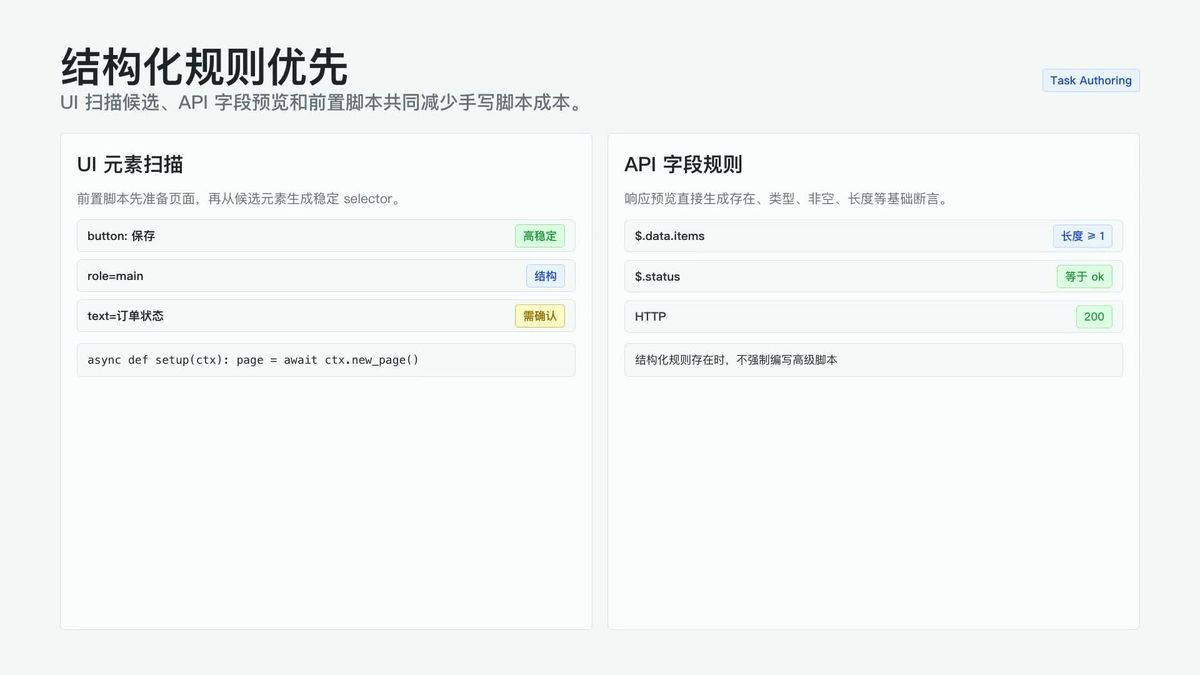The height and width of the screenshot is (675, 1200).
Task: Click the 高稳定 tag
Action: click(x=540, y=236)
